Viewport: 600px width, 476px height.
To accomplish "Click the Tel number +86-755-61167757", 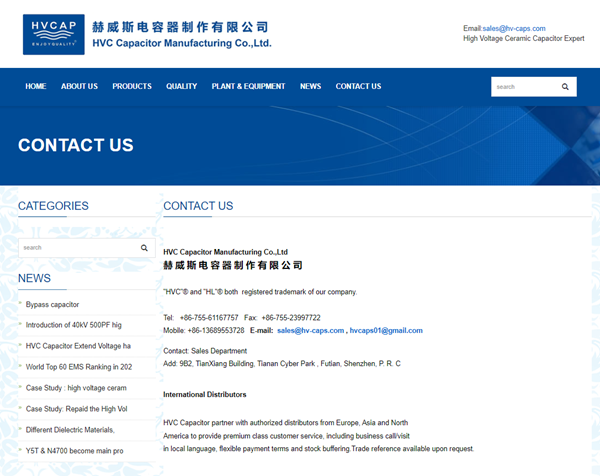I will (209, 318).
